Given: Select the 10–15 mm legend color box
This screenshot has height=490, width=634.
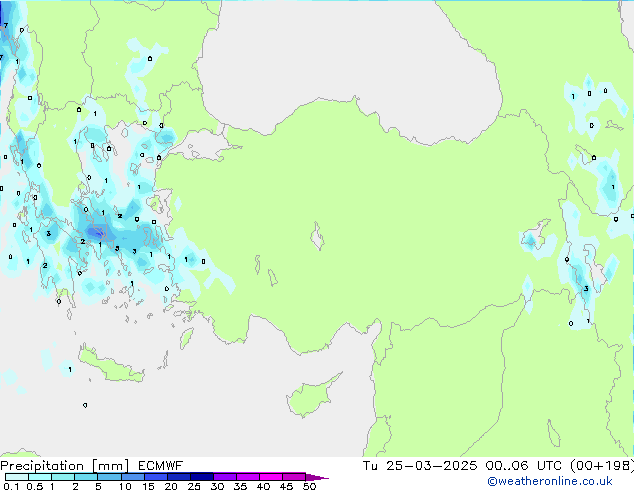Looking at the screenshot, I should pyautogui.click(x=132, y=477).
